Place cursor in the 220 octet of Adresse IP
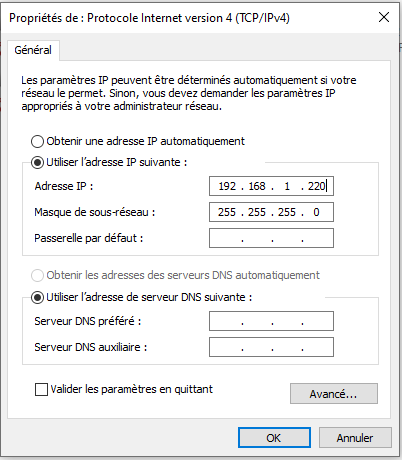 (x=317, y=186)
